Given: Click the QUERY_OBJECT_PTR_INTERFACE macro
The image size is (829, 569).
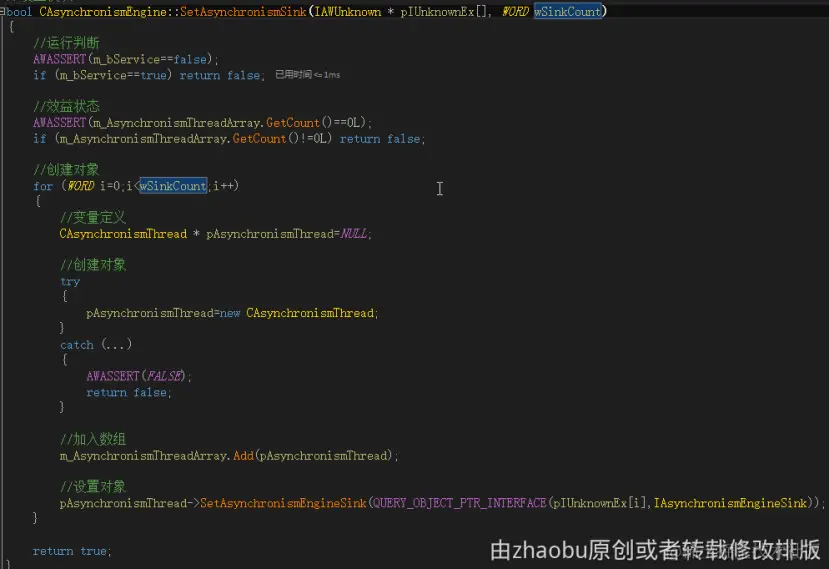Looking at the screenshot, I should point(459,503).
